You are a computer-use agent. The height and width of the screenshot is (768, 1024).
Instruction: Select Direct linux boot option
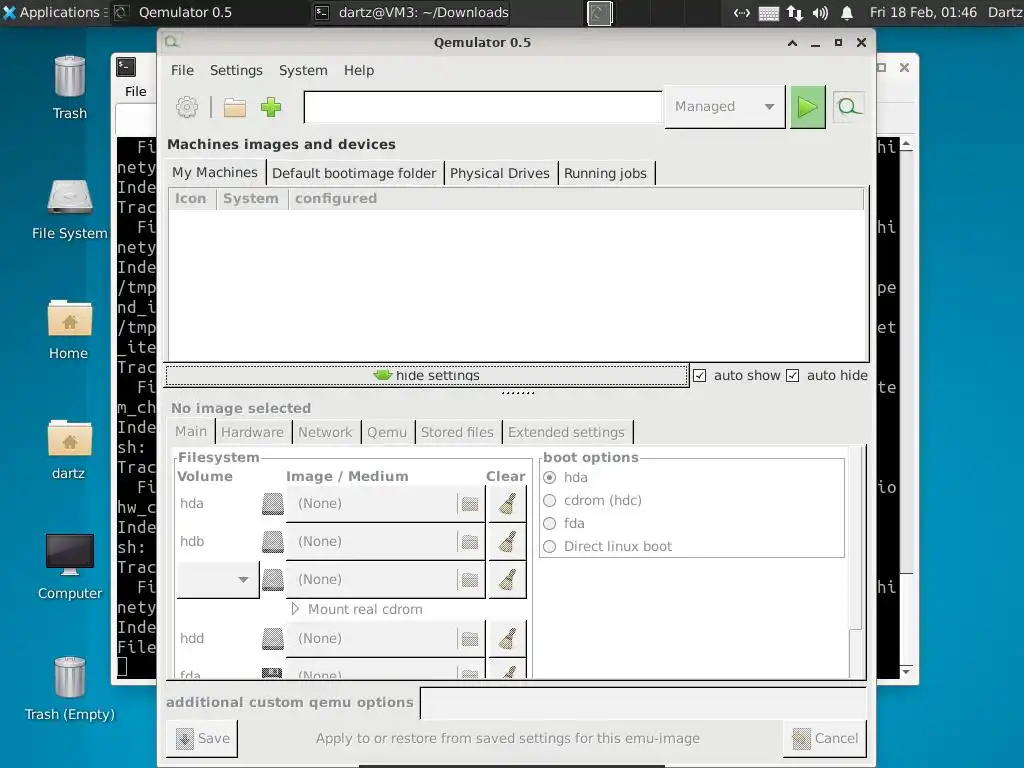[550, 547]
